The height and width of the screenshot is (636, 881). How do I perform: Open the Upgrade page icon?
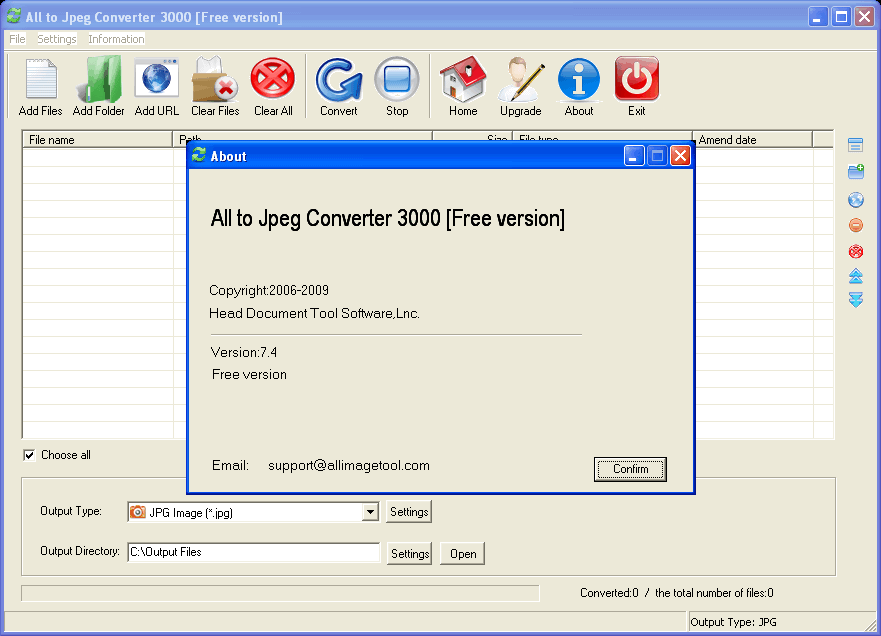(x=520, y=80)
